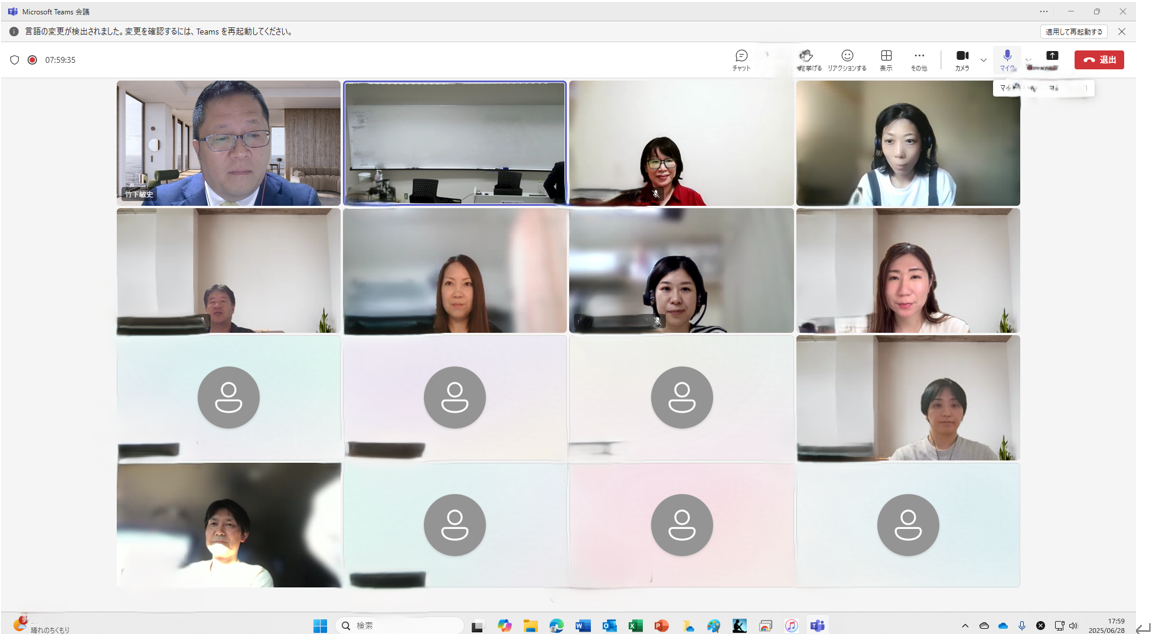
Task: Toggle the カメラ camera off
Action: click(x=962, y=60)
